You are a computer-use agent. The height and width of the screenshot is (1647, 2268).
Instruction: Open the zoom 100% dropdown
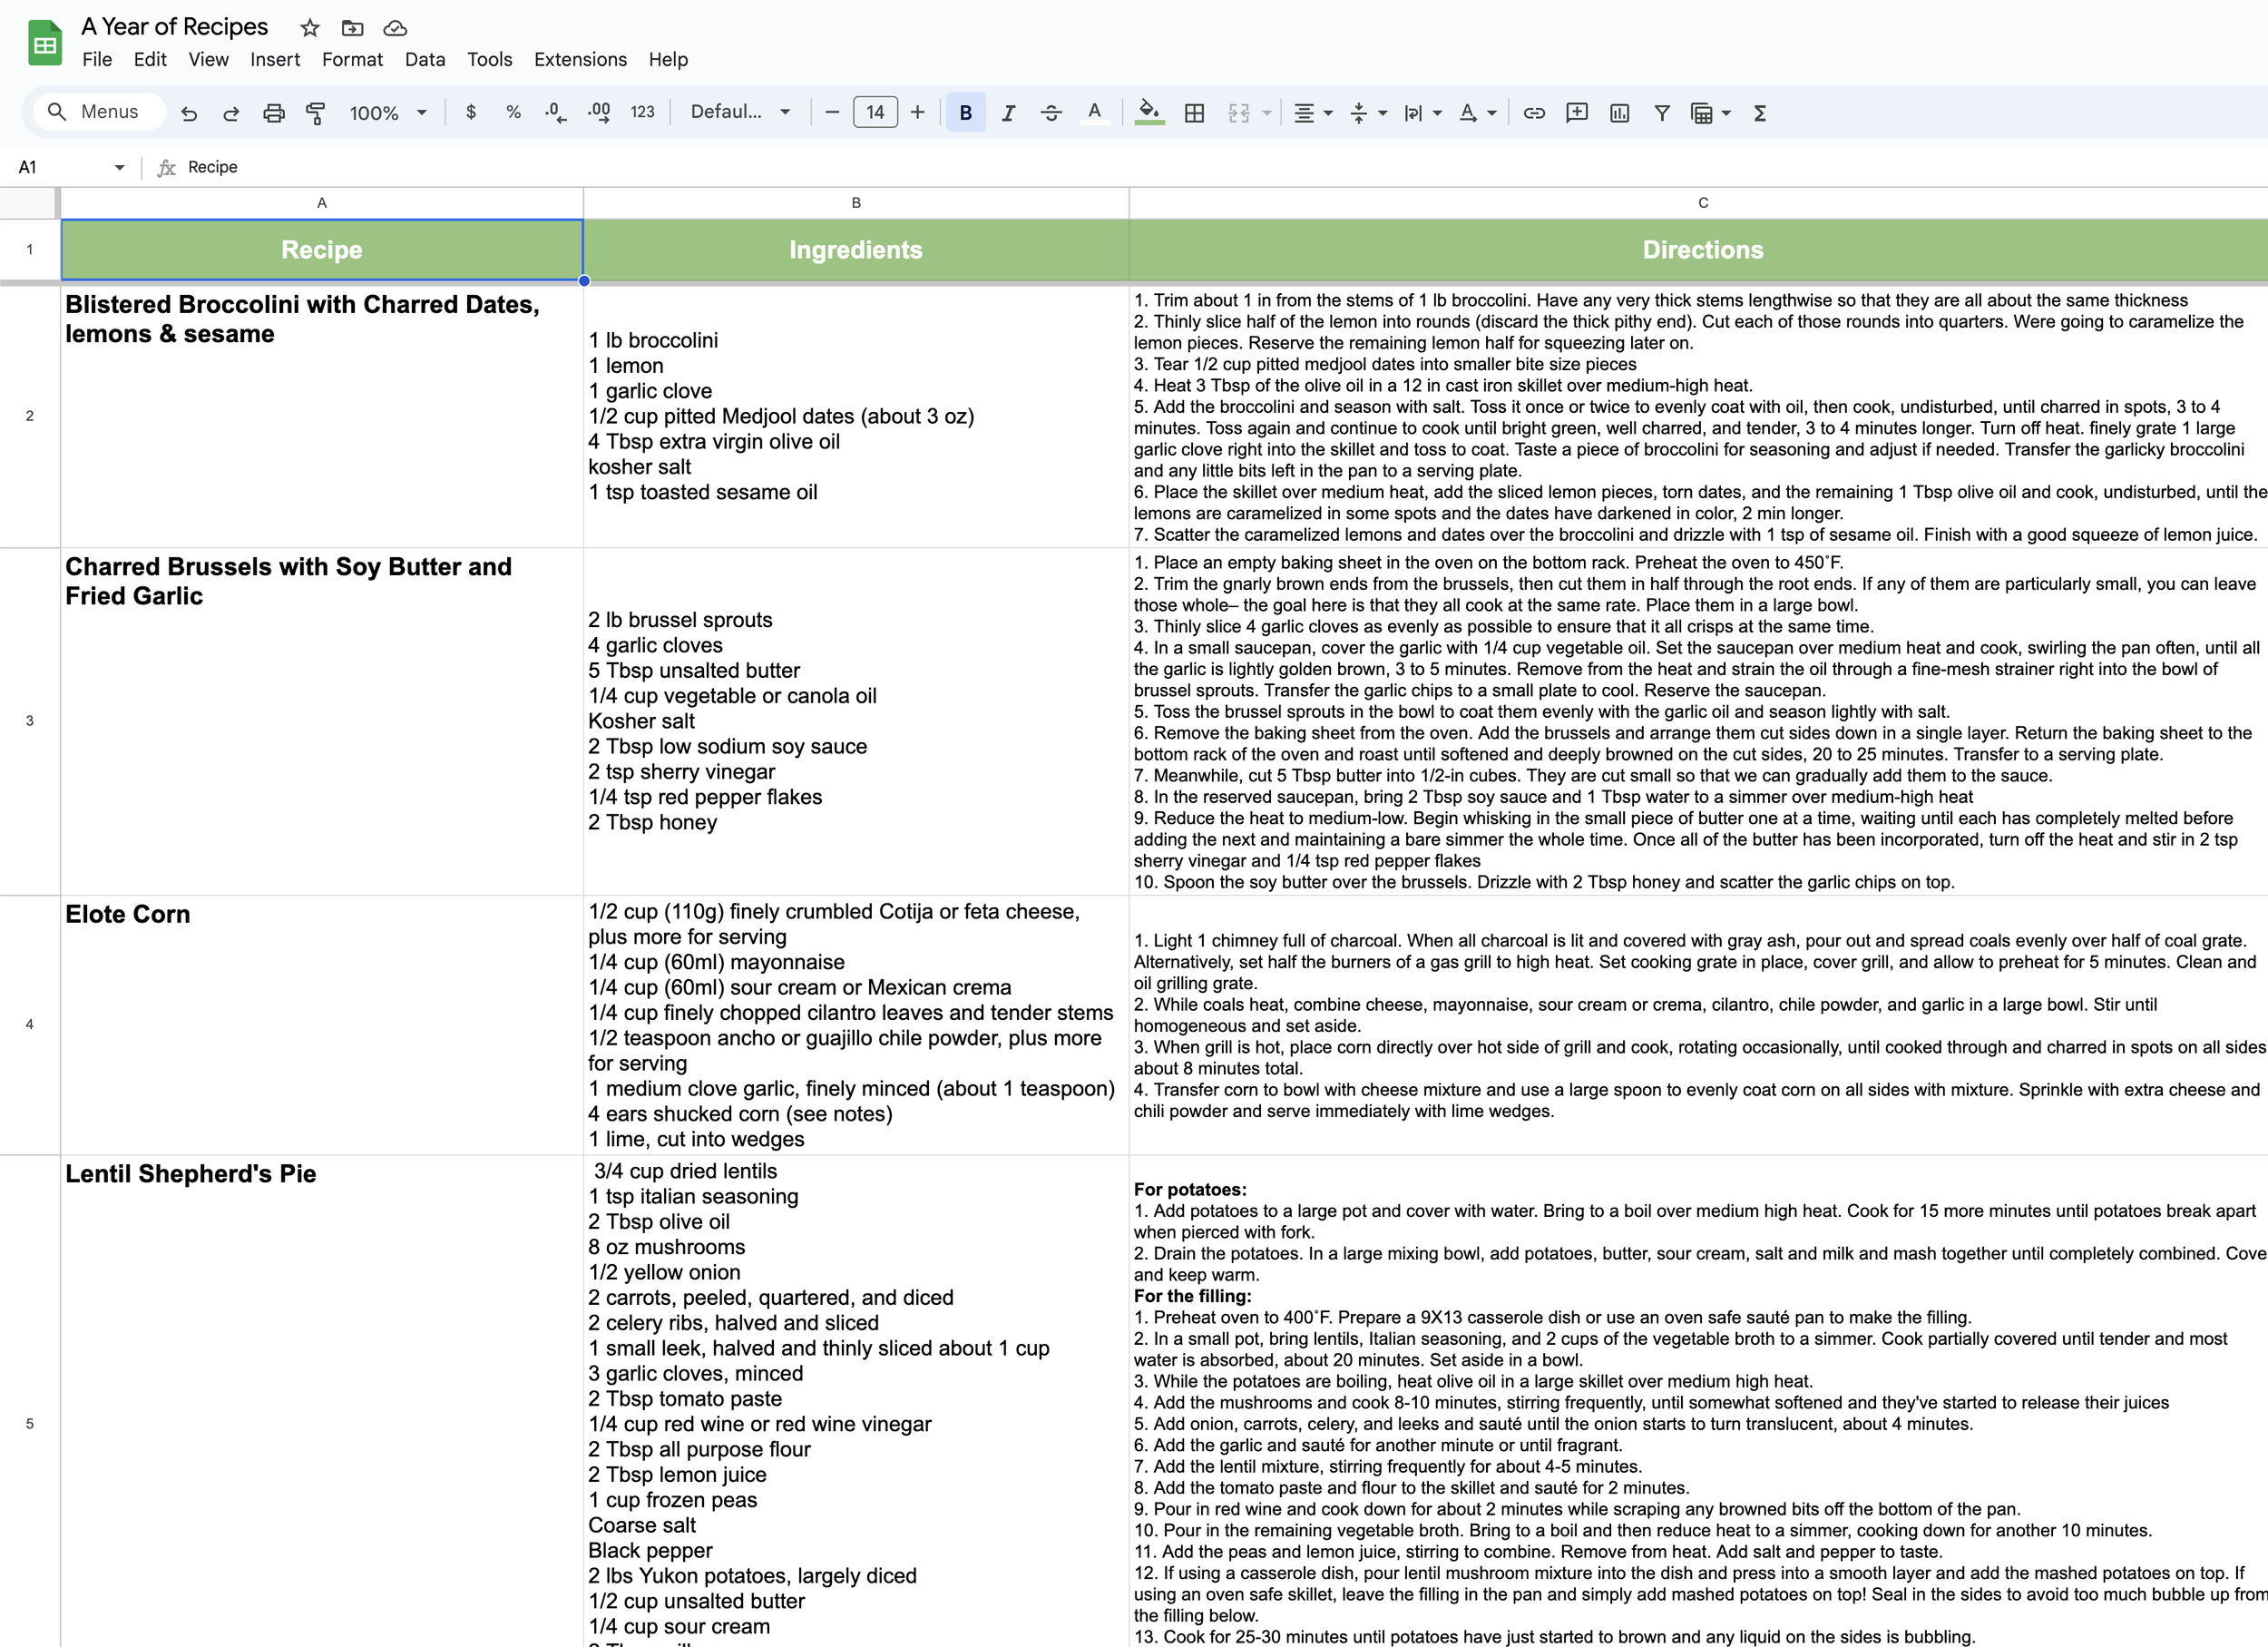coord(388,113)
